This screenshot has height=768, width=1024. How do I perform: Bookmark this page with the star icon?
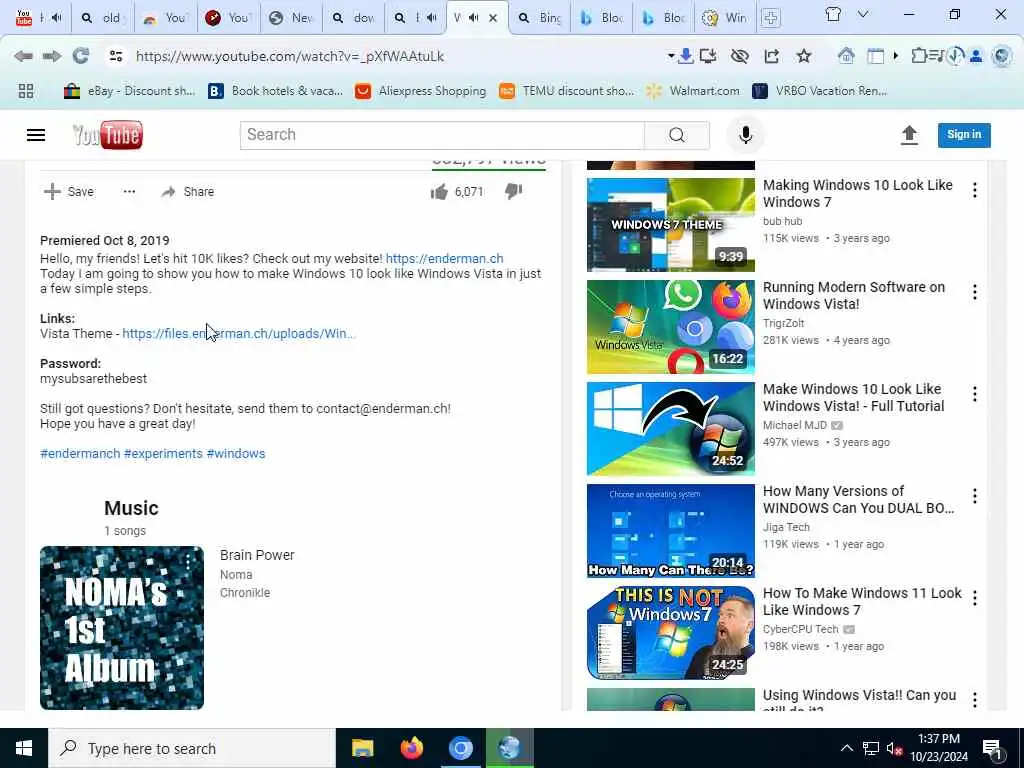pyautogui.click(x=804, y=56)
